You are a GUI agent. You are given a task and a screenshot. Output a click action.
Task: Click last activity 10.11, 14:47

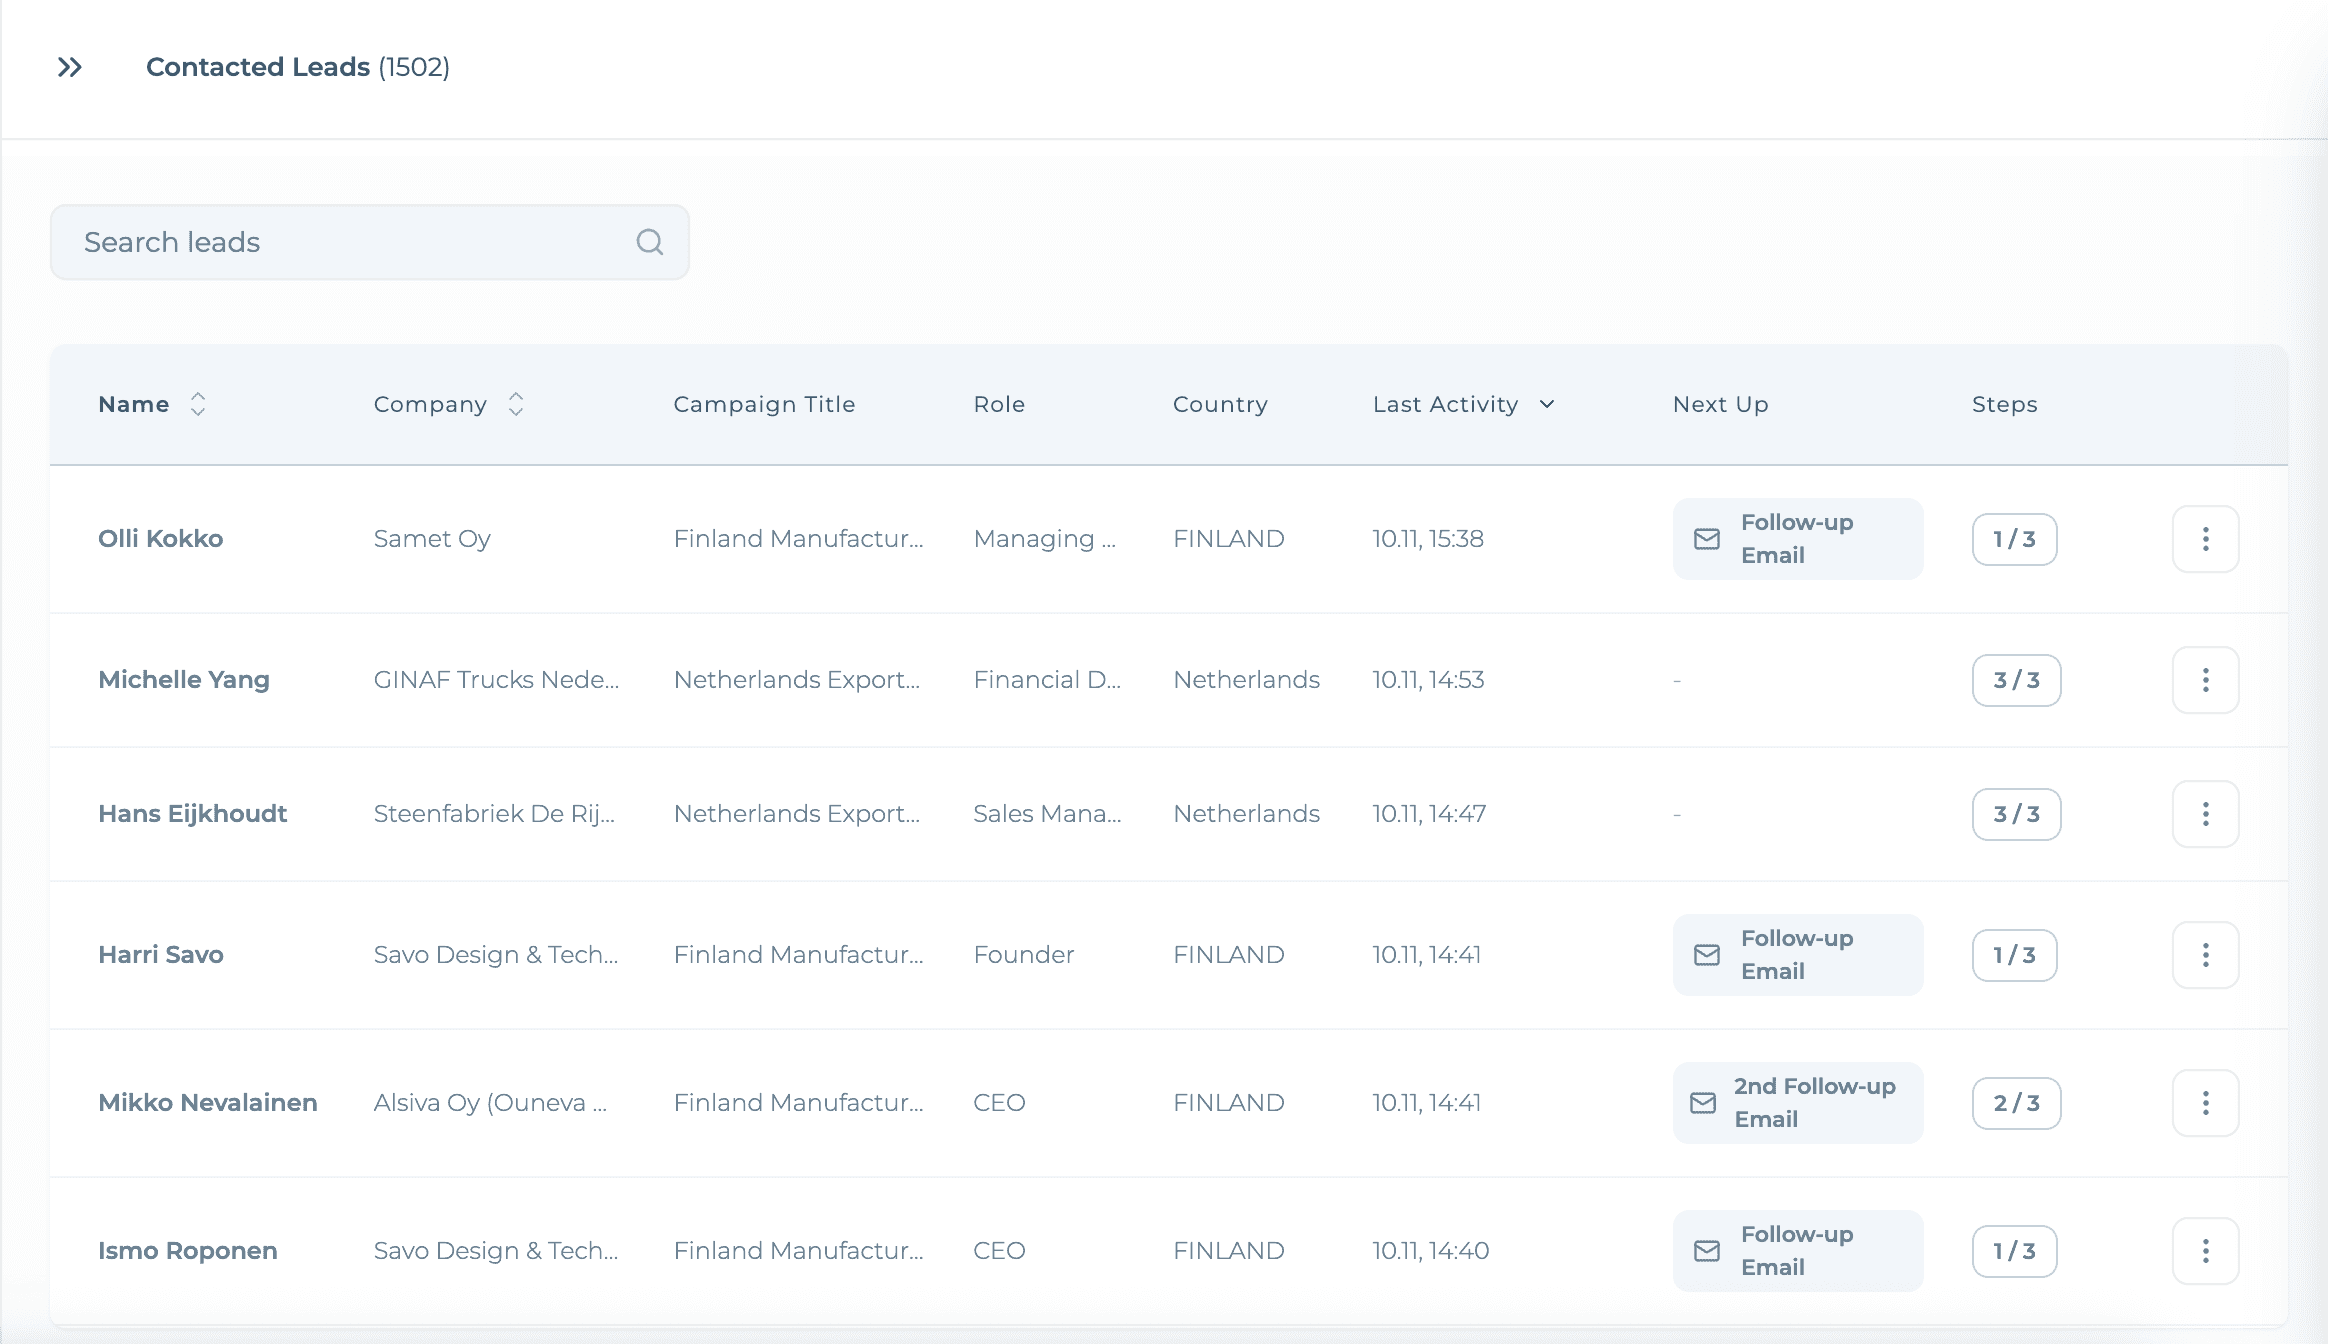click(1429, 814)
